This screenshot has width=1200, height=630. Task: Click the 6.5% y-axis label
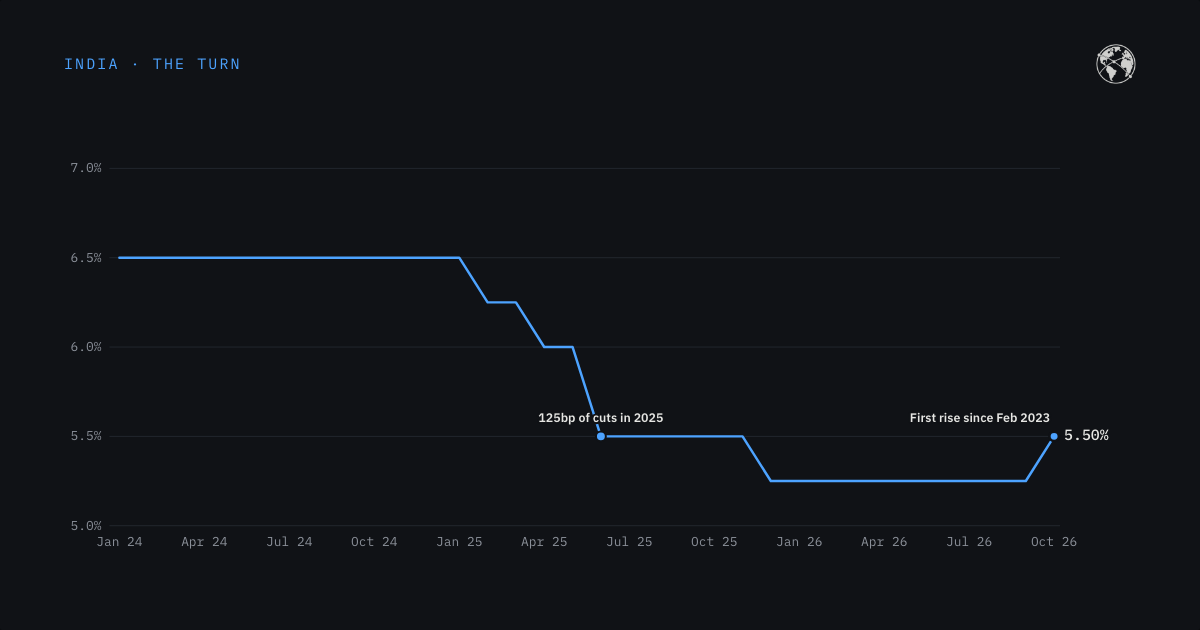coord(86,258)
